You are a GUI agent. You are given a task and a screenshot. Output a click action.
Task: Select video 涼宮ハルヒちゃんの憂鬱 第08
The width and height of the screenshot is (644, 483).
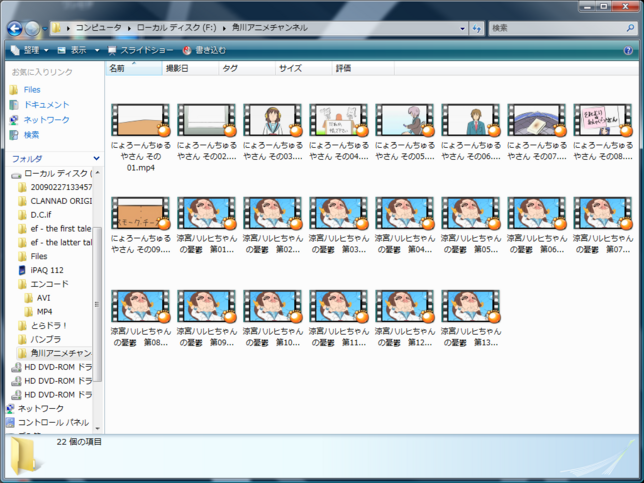point(140,318)
